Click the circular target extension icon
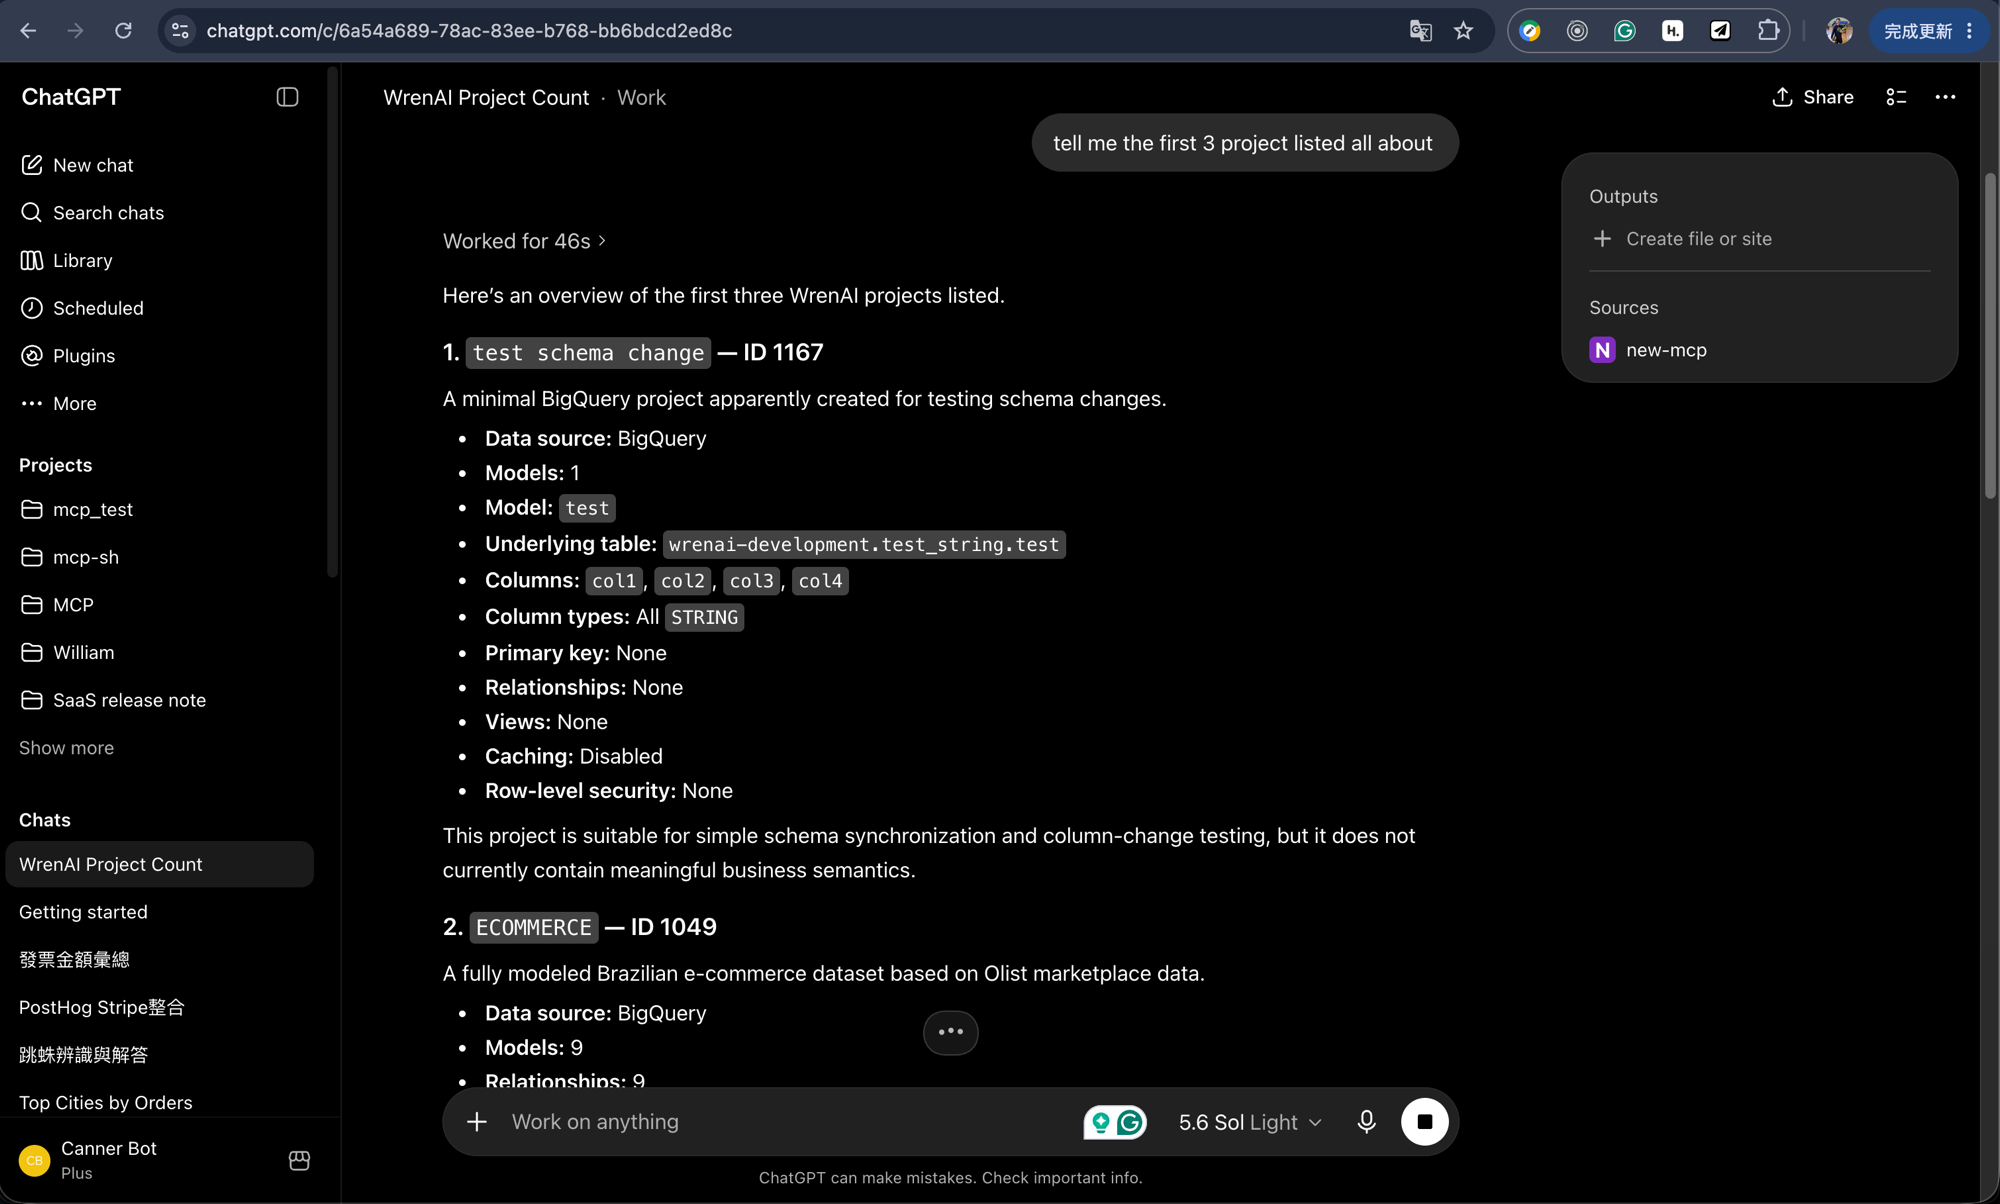This screenshot has width=2000, height=1204. pos(1577,31)
